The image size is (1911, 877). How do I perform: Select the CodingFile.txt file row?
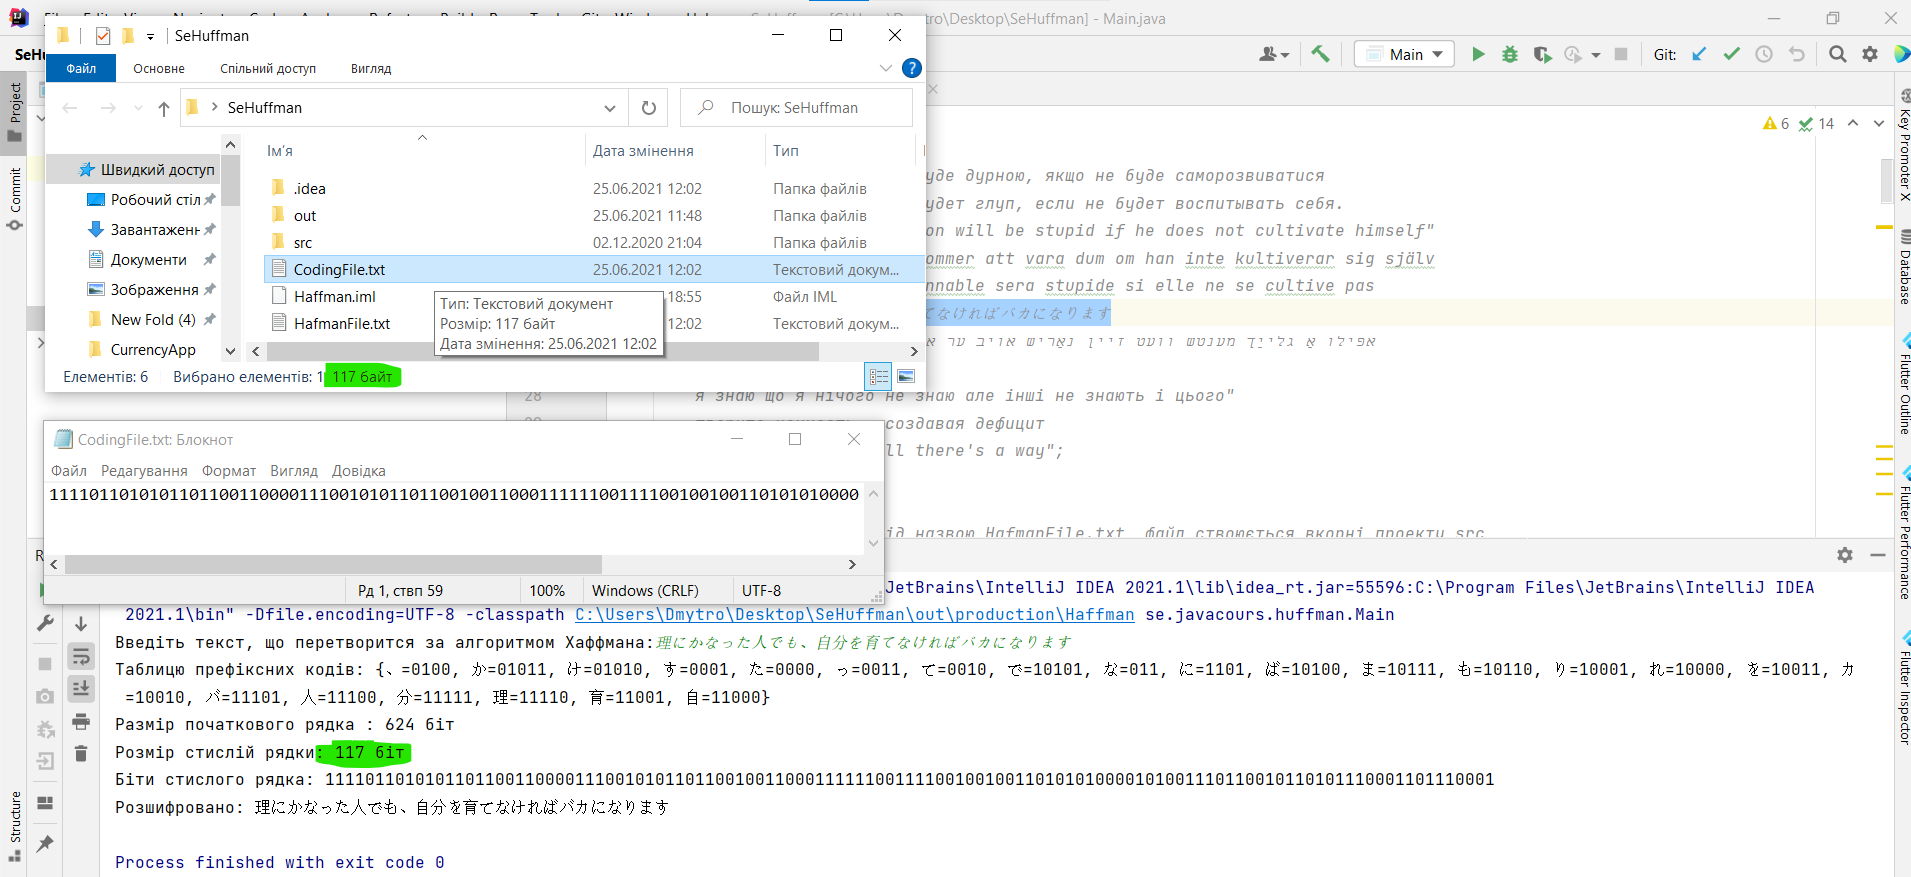[594, 269]
